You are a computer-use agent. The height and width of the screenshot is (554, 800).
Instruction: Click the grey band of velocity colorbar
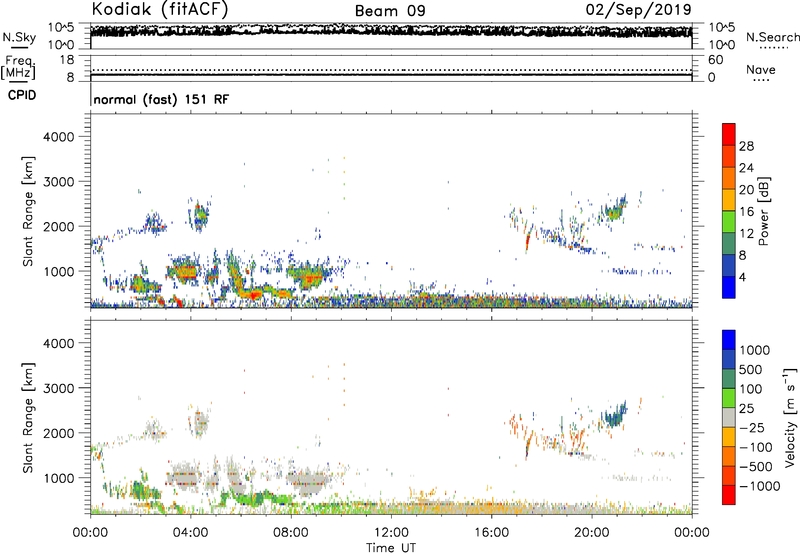click(729, 417)
